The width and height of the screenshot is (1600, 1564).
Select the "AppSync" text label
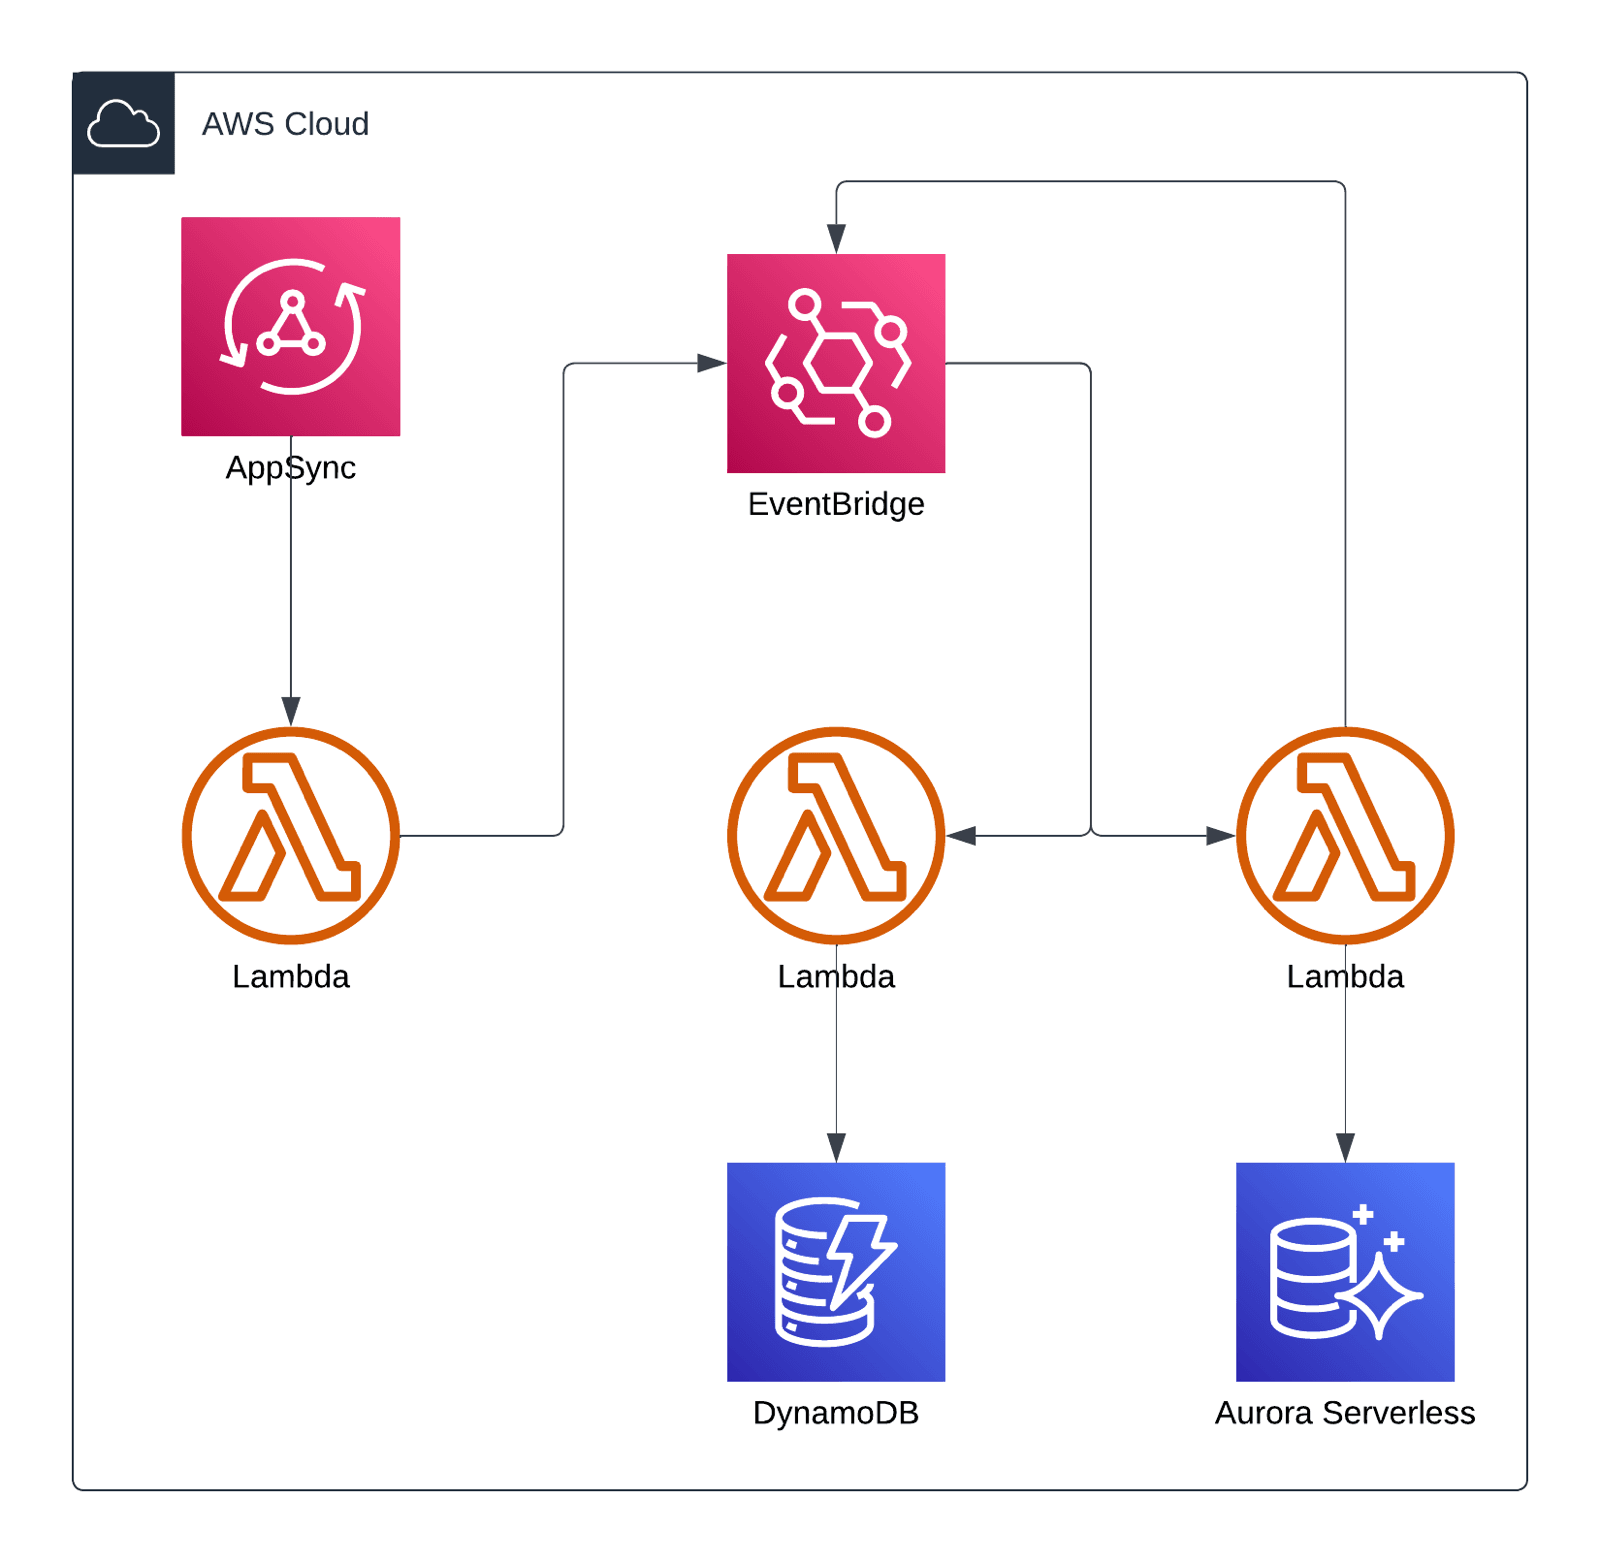click(x=290, y=467)
